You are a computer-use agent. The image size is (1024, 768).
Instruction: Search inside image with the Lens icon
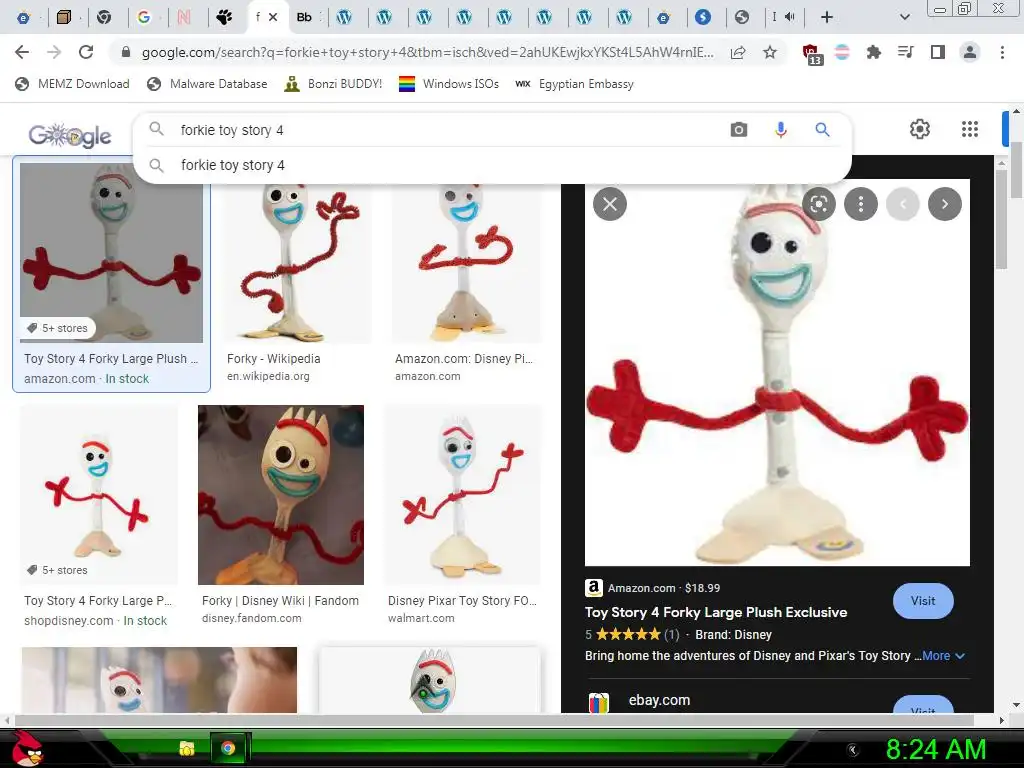click(819, 204)
